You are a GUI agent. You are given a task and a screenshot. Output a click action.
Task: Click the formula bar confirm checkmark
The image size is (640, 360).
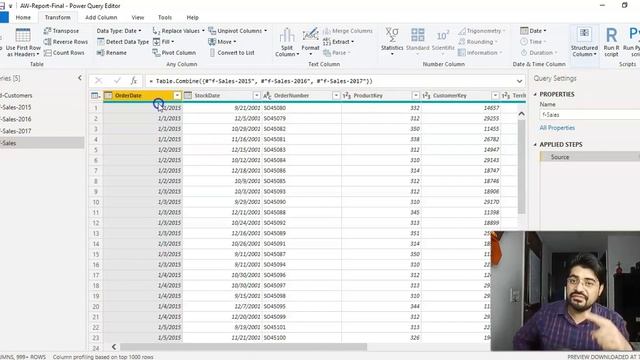click(x=117, y=81)
